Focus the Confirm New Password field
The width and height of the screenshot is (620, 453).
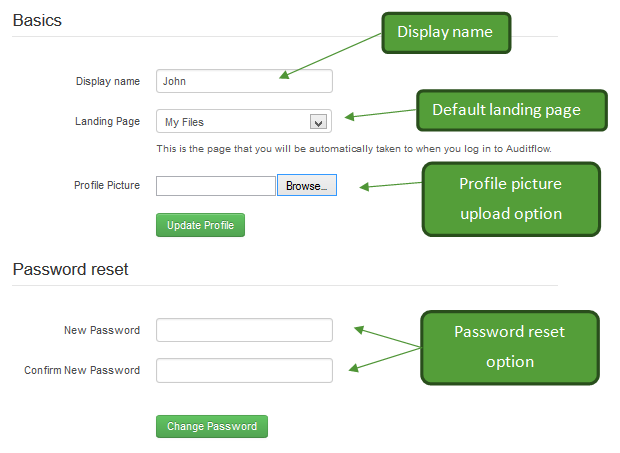pos(244,370)
